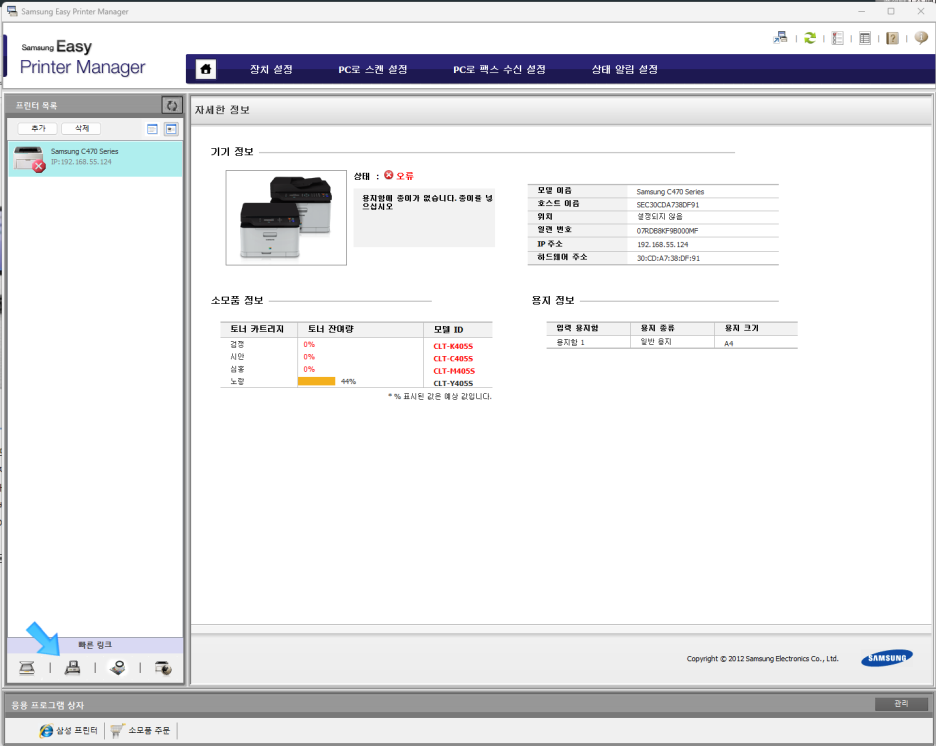Click the model name value Samsung C470 Series
This screenshot has width=936, height=746.
670,192
